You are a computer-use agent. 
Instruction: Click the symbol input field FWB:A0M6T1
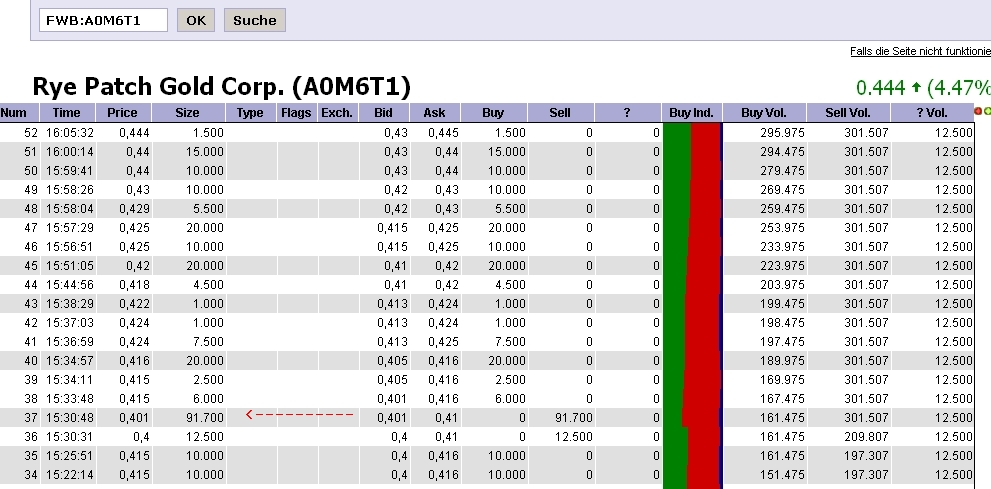(x=104, y=20)
